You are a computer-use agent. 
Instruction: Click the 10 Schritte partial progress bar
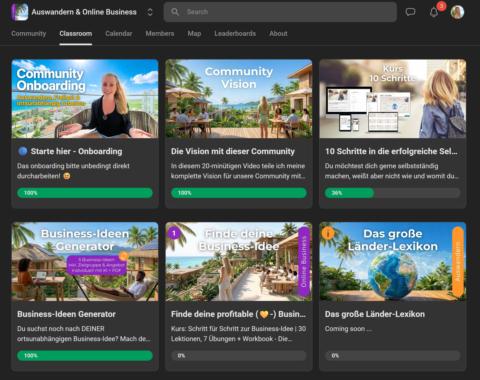[x=393, y=193]
